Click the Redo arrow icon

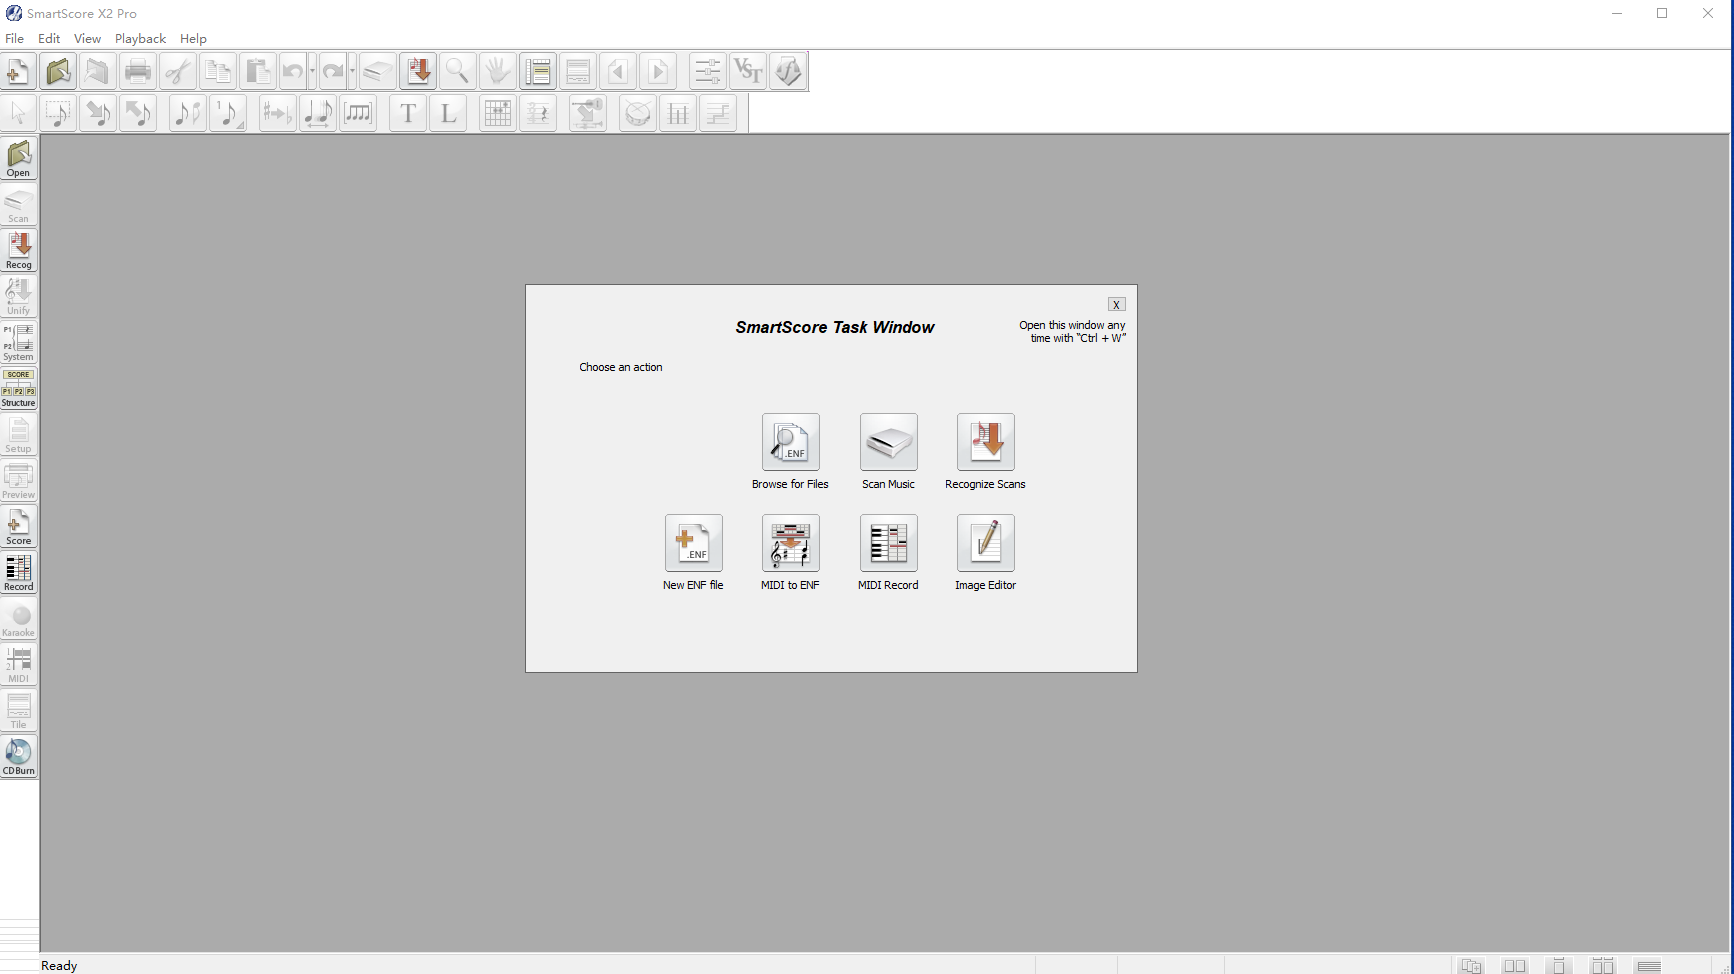click(x=333, y=71)
